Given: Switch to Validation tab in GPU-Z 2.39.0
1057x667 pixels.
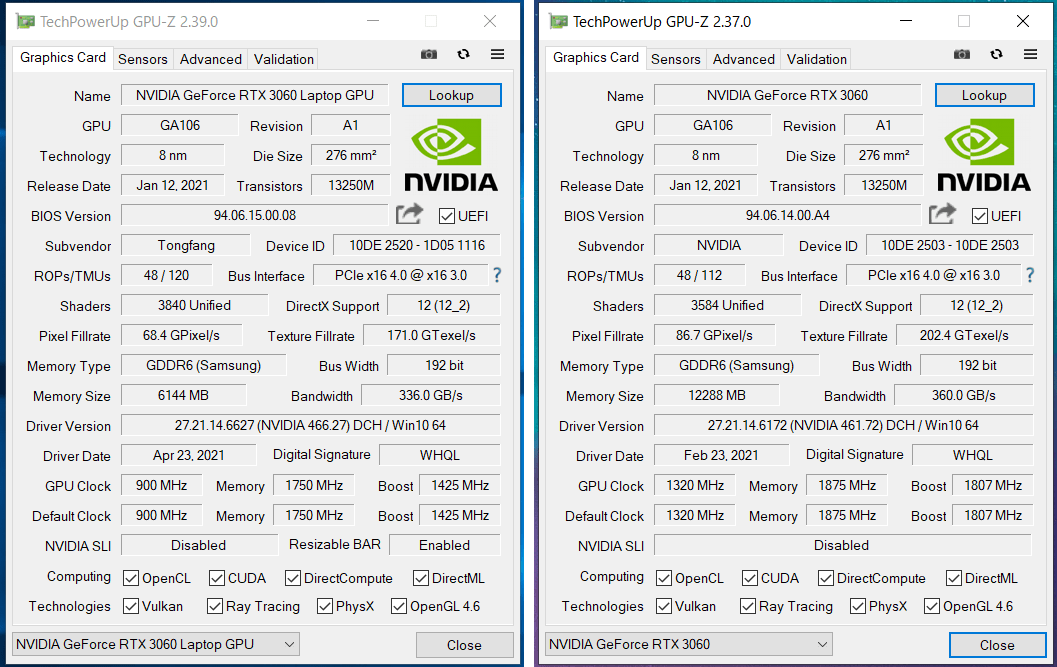Looking at the screenshot, I should (284, 59).
